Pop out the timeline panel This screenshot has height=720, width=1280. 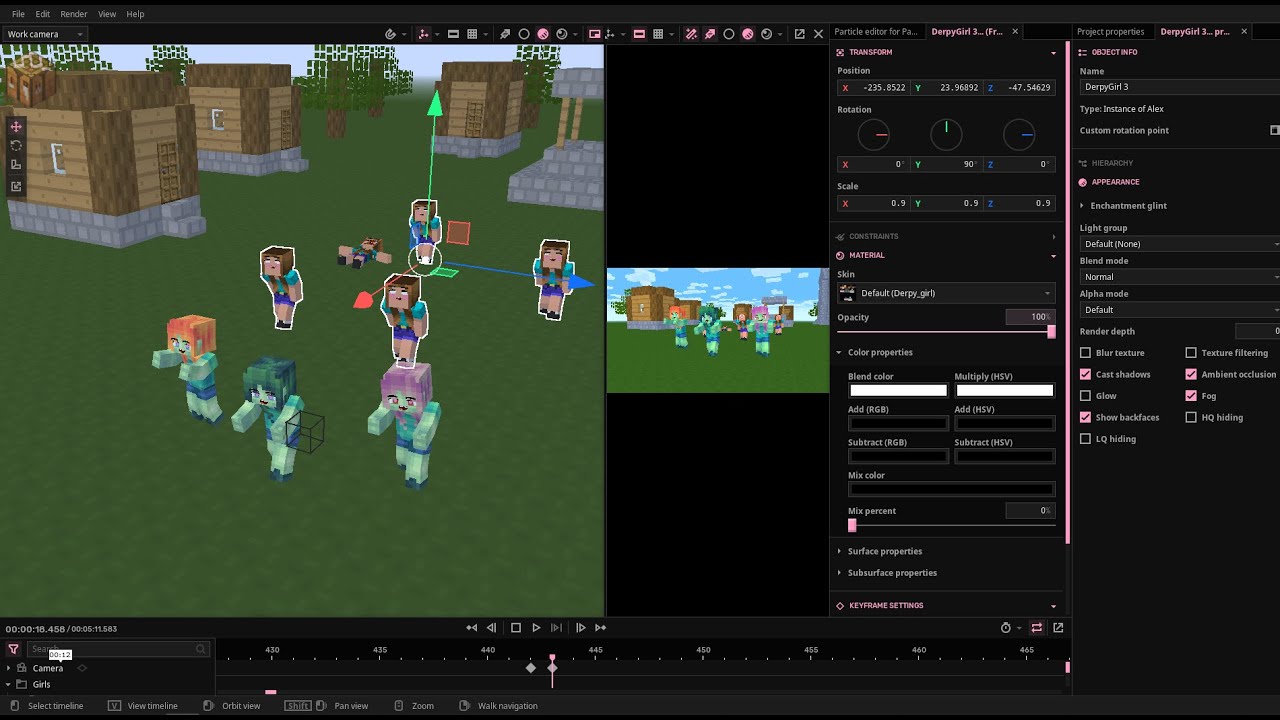(x=1058, y=628)
